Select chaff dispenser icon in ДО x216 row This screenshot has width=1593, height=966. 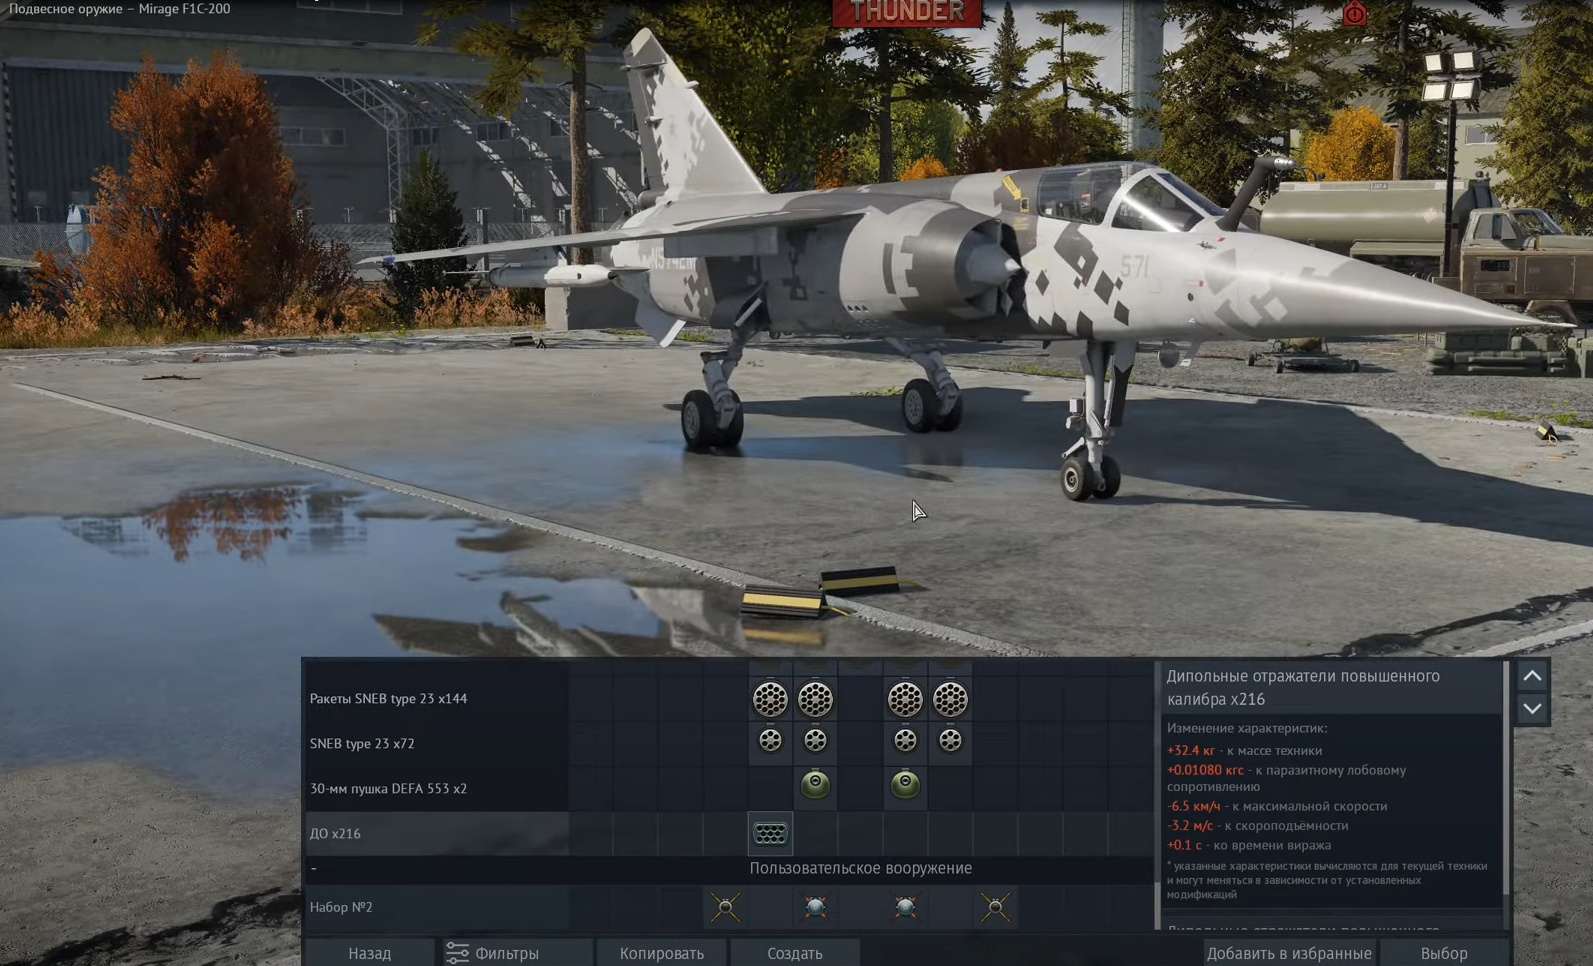pos(770,833)
